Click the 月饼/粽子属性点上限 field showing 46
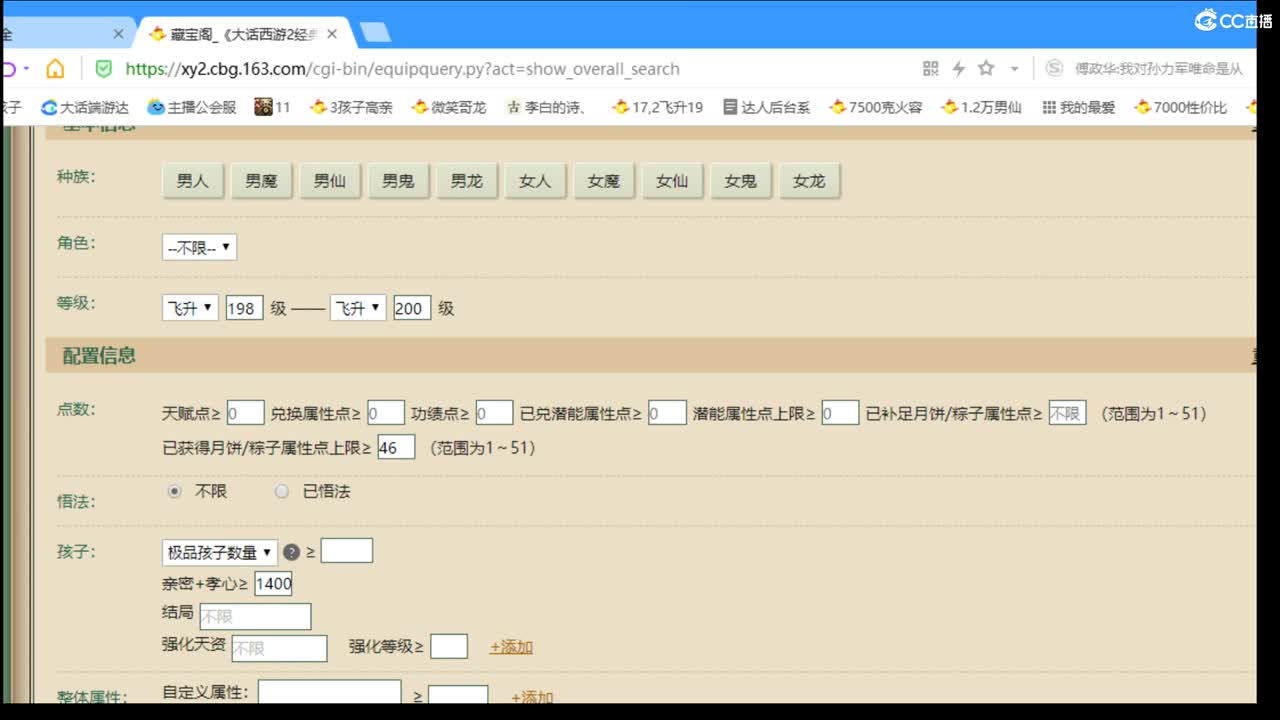This screenshot has height=720, width=1280. (396, 447)
